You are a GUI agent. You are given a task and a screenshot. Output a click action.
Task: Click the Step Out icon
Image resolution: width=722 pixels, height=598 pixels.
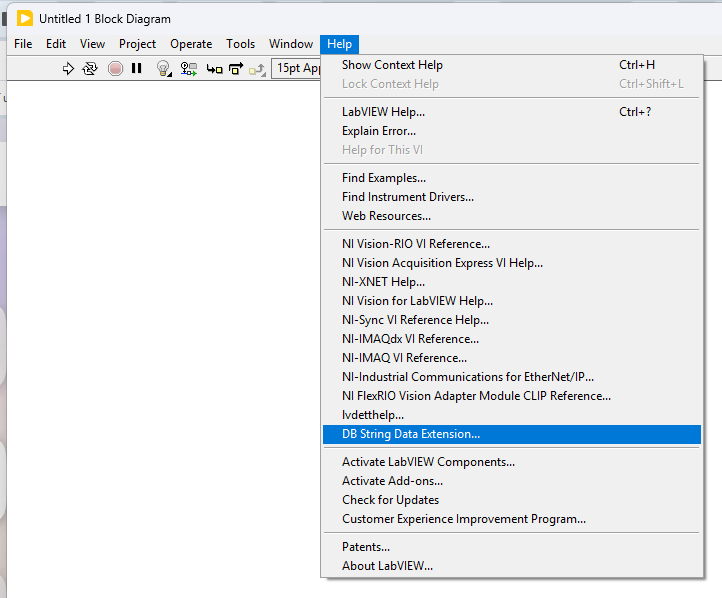[x=257, y=70]
